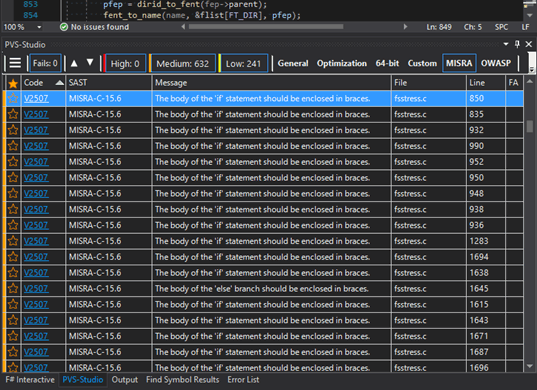The width and height of the screenshot is (537, 390).
Task: Toggle the MISRA warnings group button
Action: 459,63
